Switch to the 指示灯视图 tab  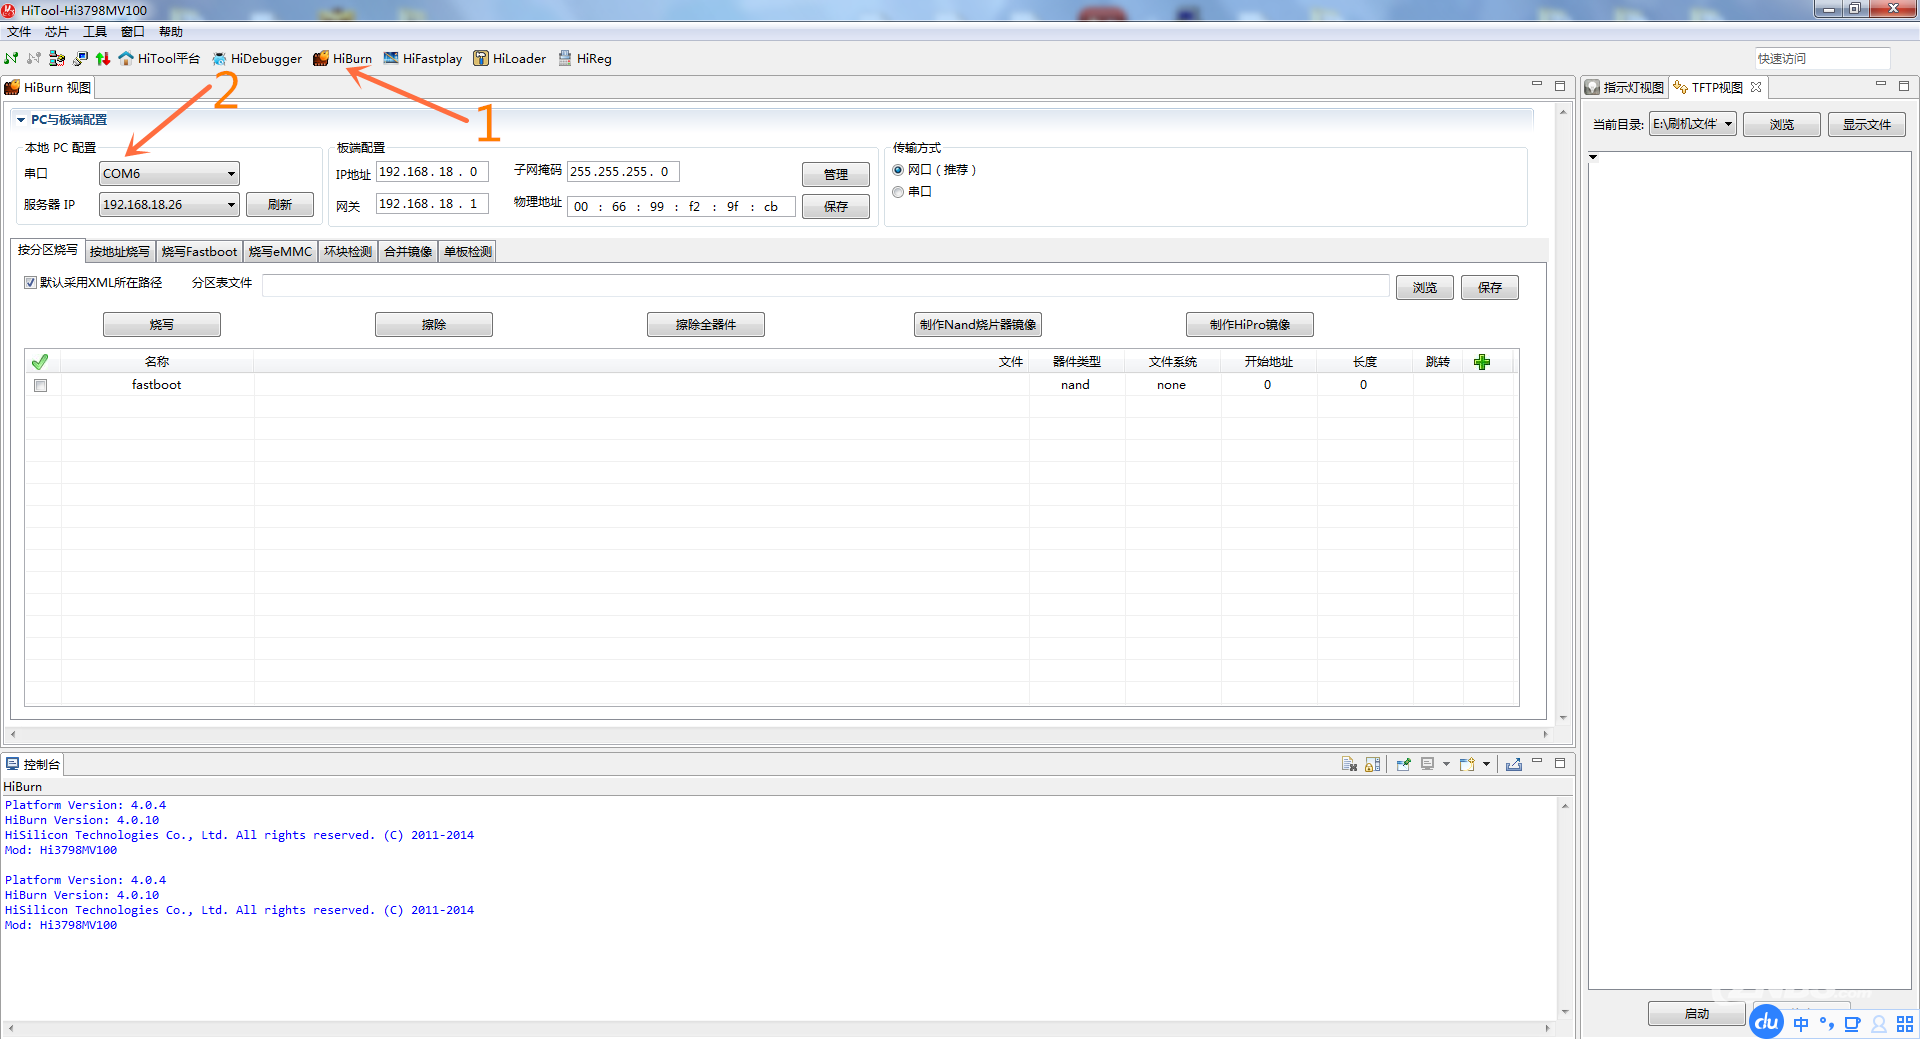pyautogui.click(x=1625, y=88)
